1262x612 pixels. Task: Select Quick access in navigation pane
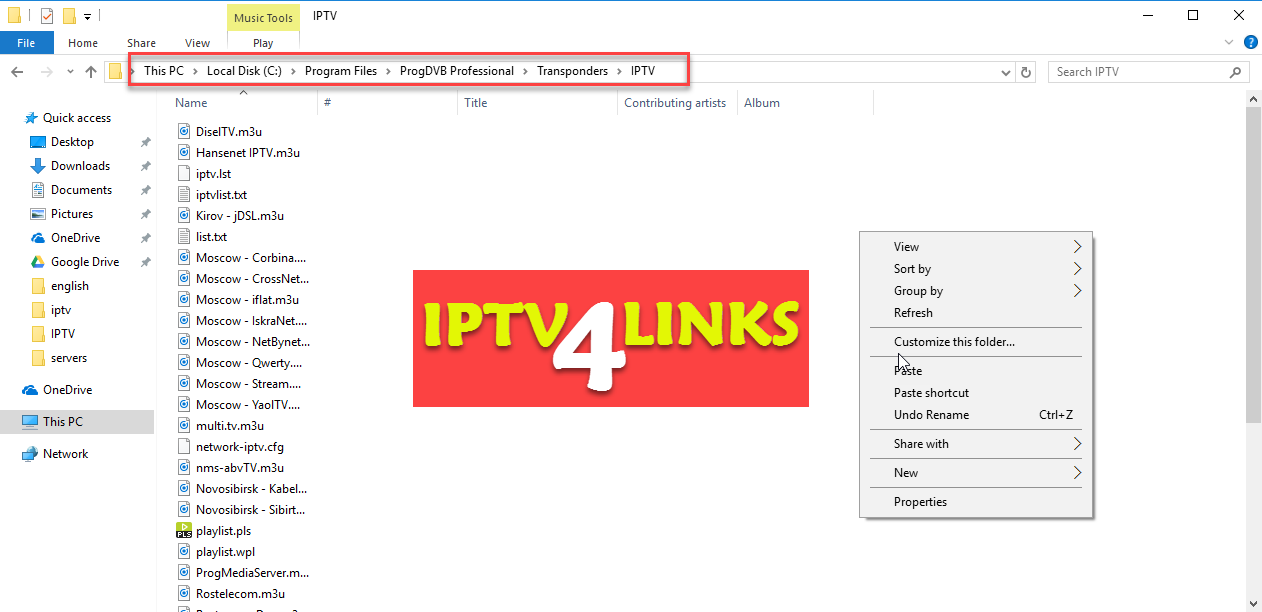(x=77, y=118)
